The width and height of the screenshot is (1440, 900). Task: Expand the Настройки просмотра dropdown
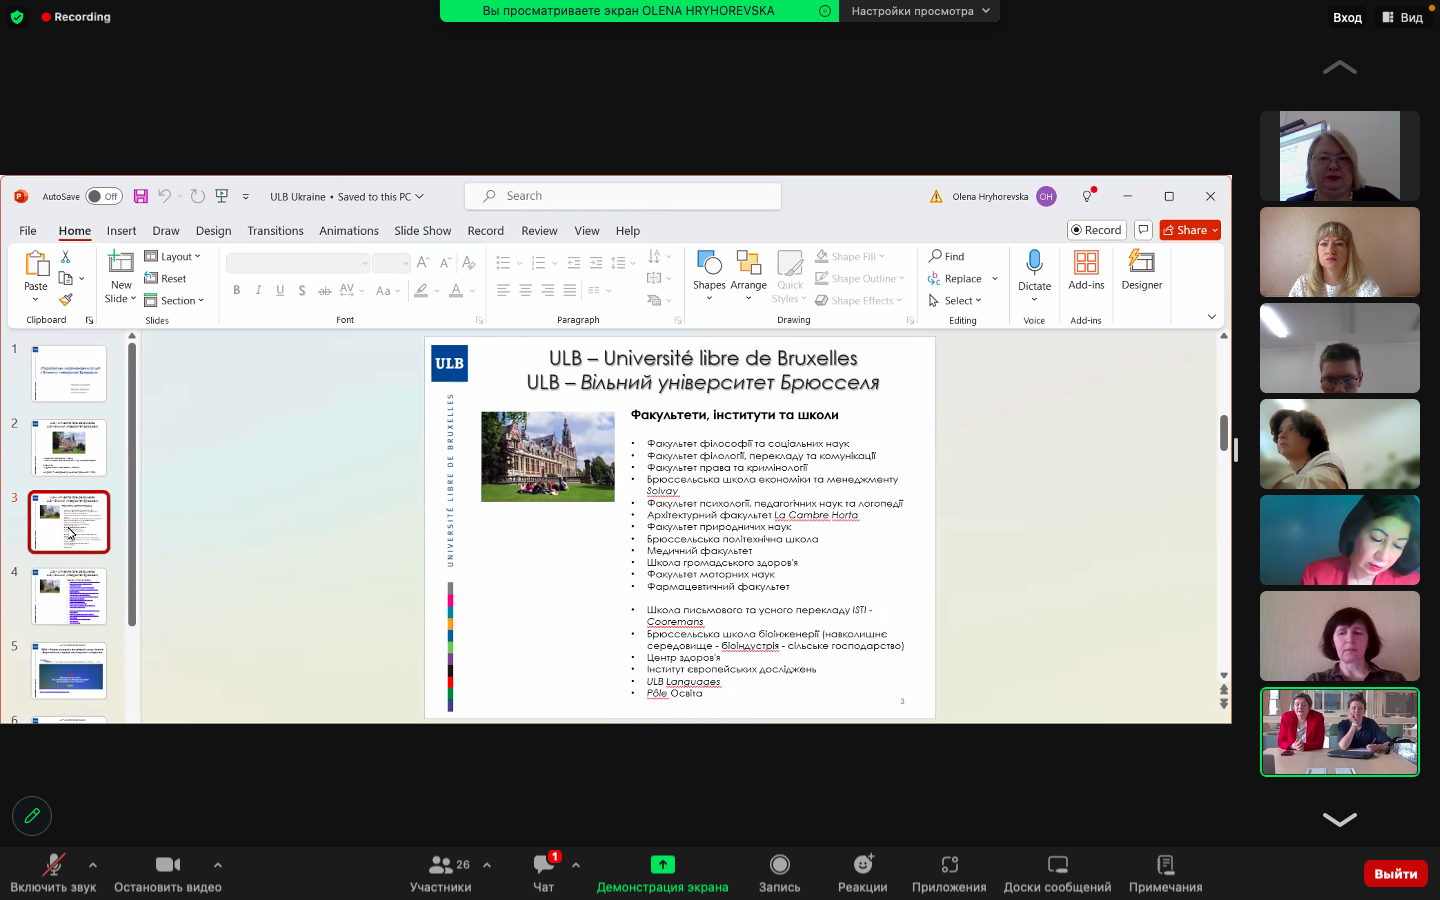[920, 11]
